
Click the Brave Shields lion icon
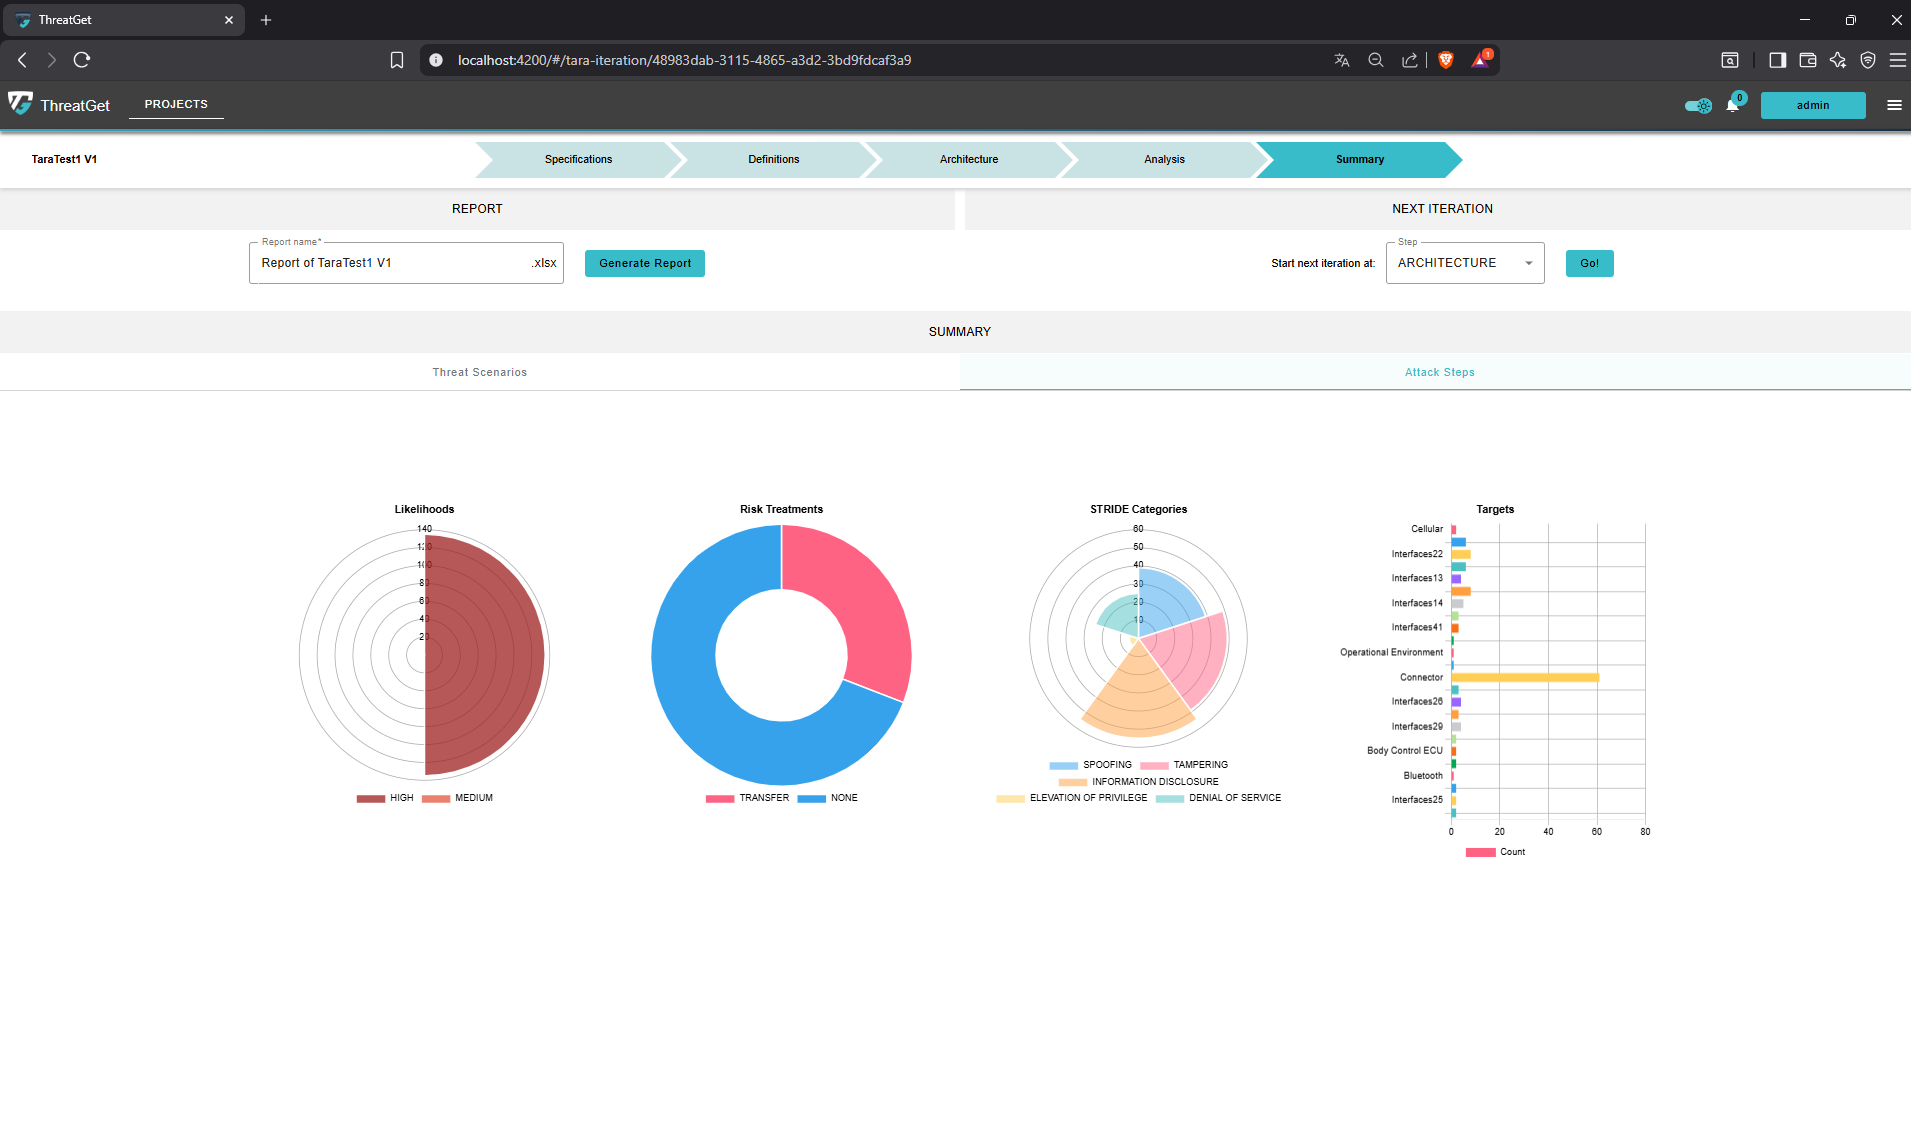pyautogui.click(x=1445, y=60)
